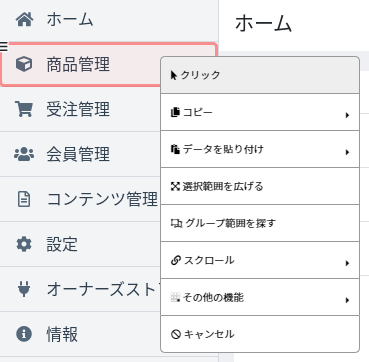The width and height of the screenshot is (369, 362).
Task: Choose キャンセル to dismiss the menu
Action: (260, 334)
